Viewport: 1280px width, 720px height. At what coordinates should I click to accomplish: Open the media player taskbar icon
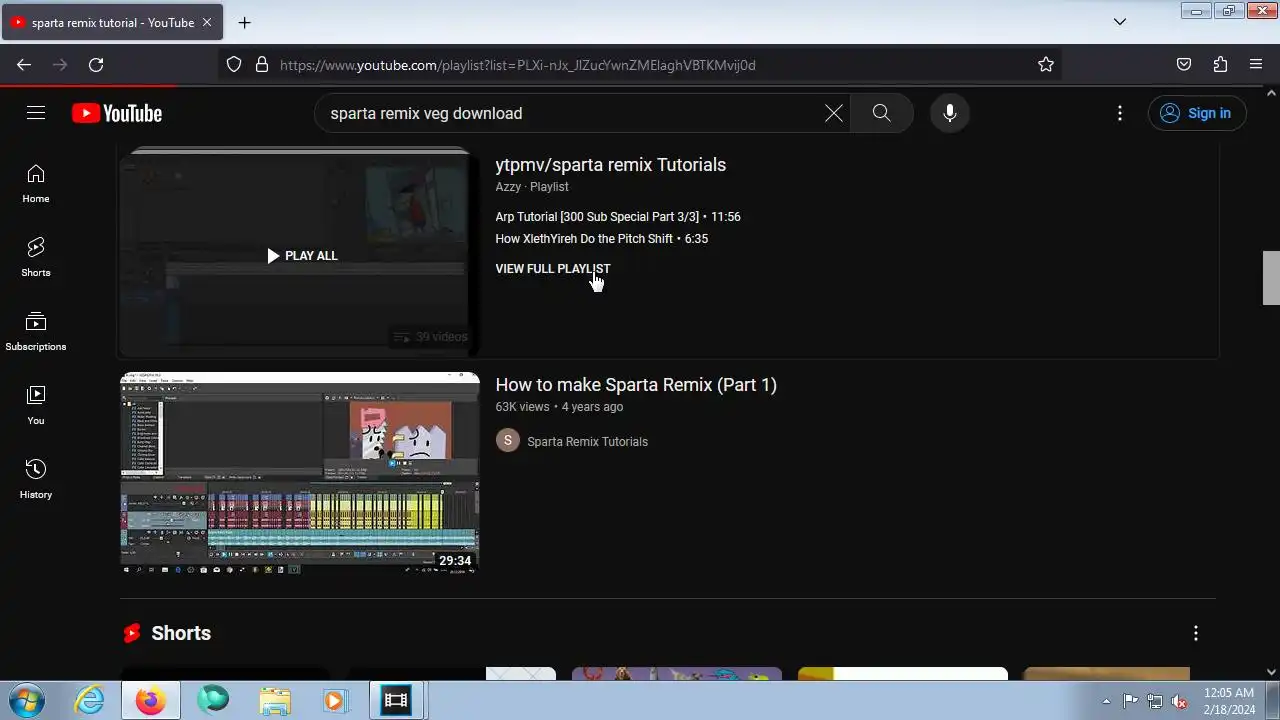point(334,701)
